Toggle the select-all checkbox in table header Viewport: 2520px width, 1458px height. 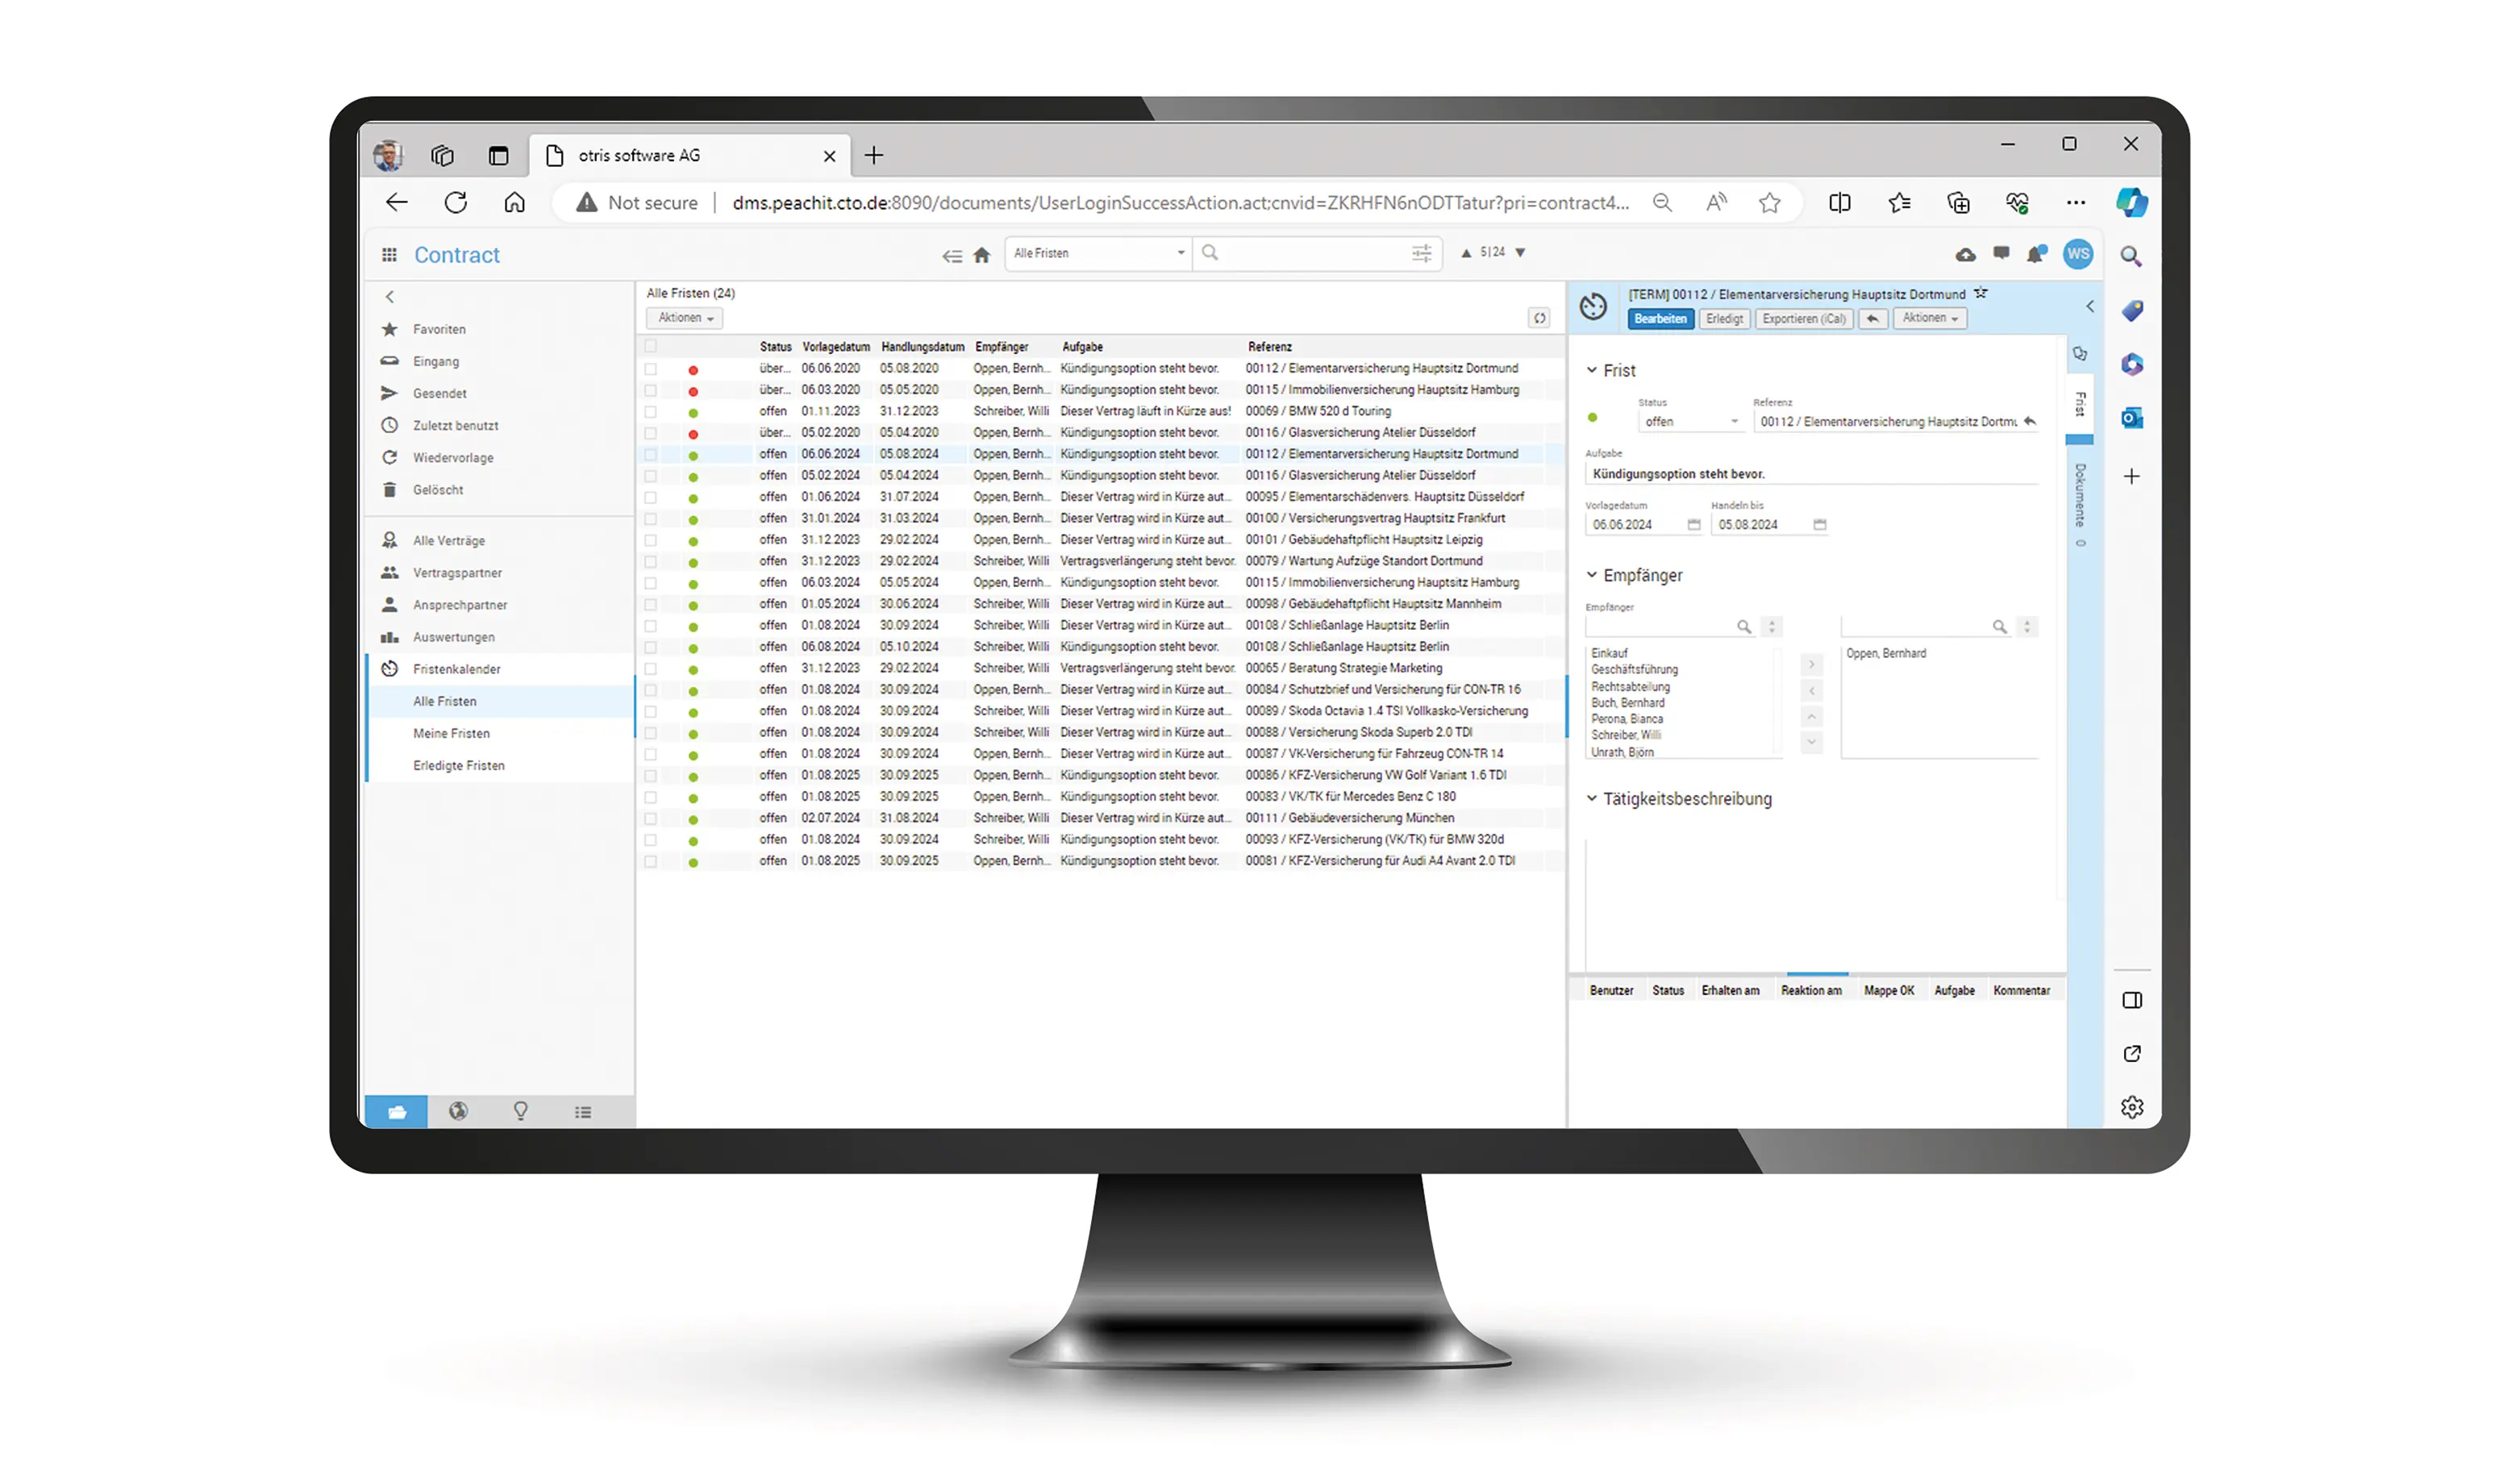(651, 346)
